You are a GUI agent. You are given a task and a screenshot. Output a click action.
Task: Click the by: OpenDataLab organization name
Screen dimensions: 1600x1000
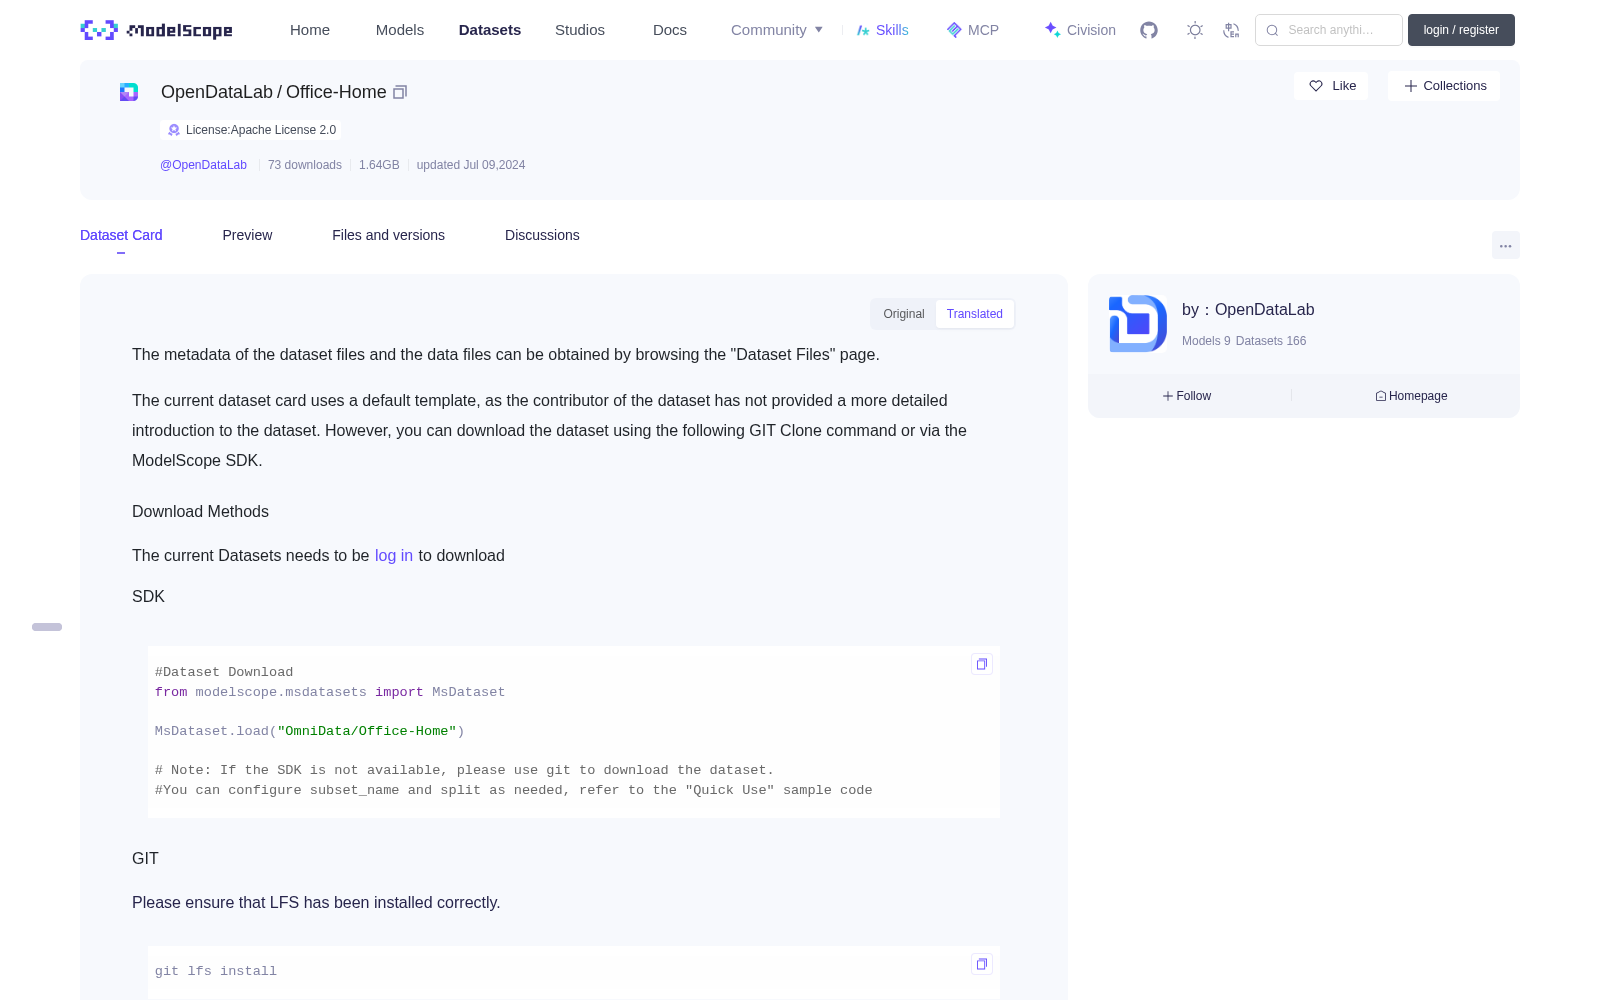[x=1248, y=310]
